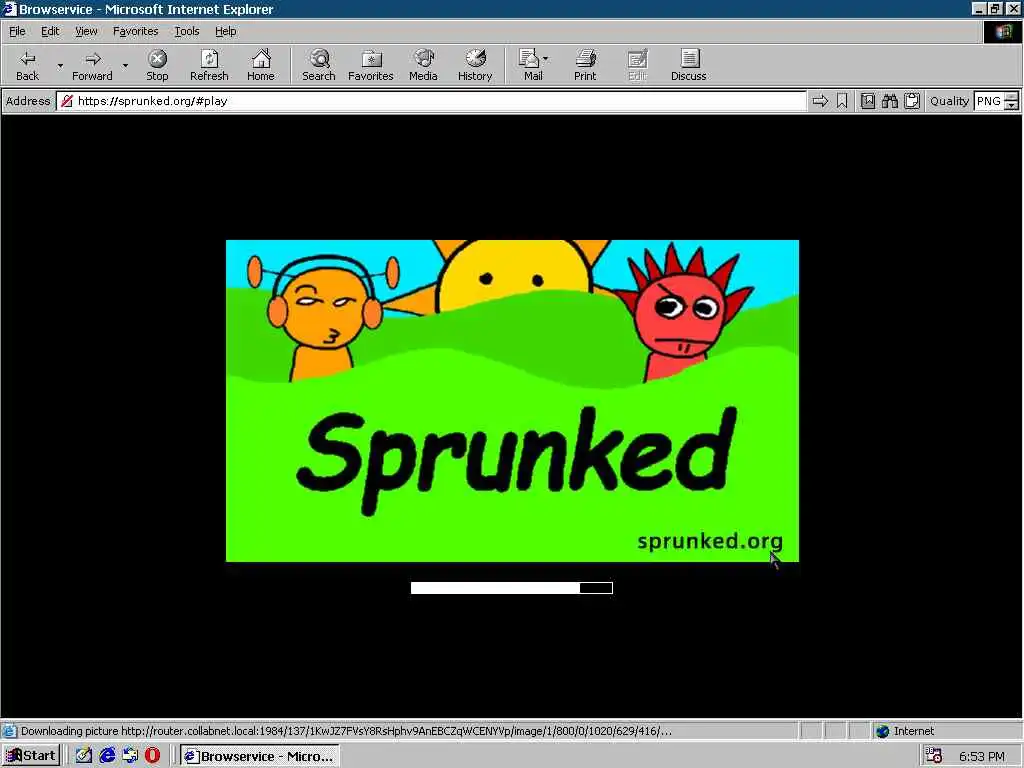Stop page loading with the Stop button
The height and width of the screenshot is (768, 1024).
[157, 65]
